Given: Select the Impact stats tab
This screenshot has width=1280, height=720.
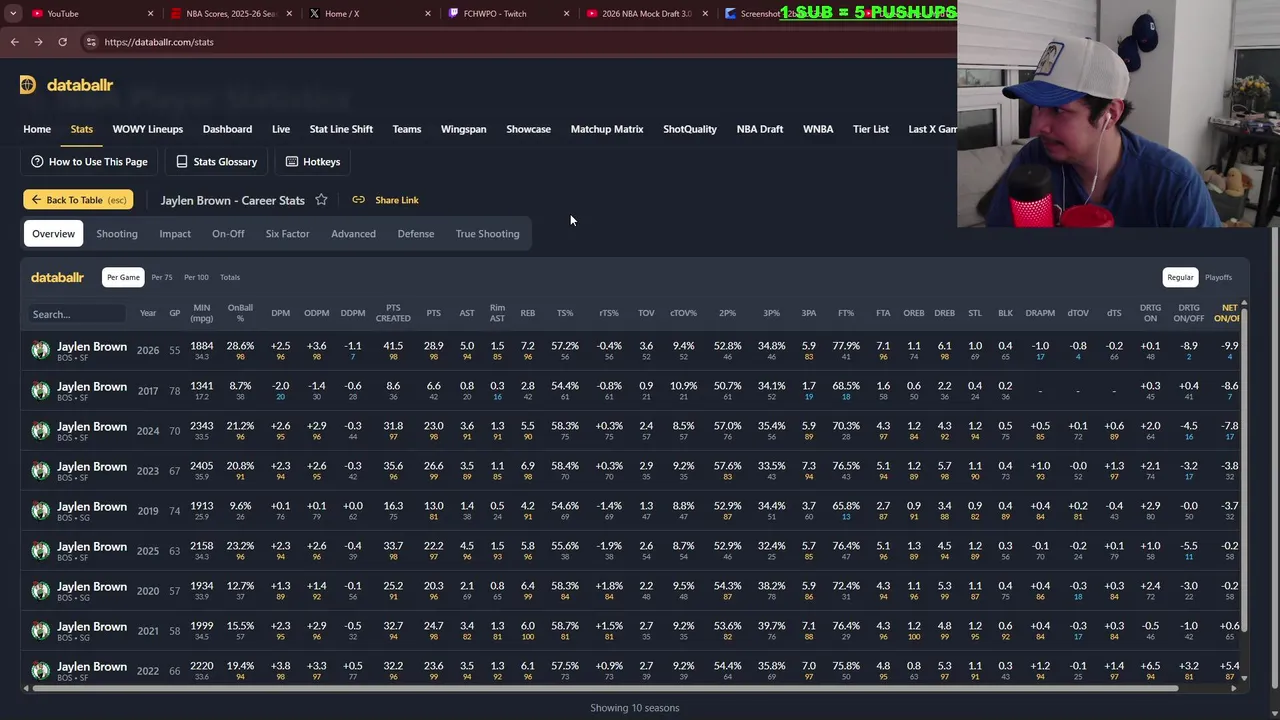Looking at the screenshot, I should click(175, 234).
